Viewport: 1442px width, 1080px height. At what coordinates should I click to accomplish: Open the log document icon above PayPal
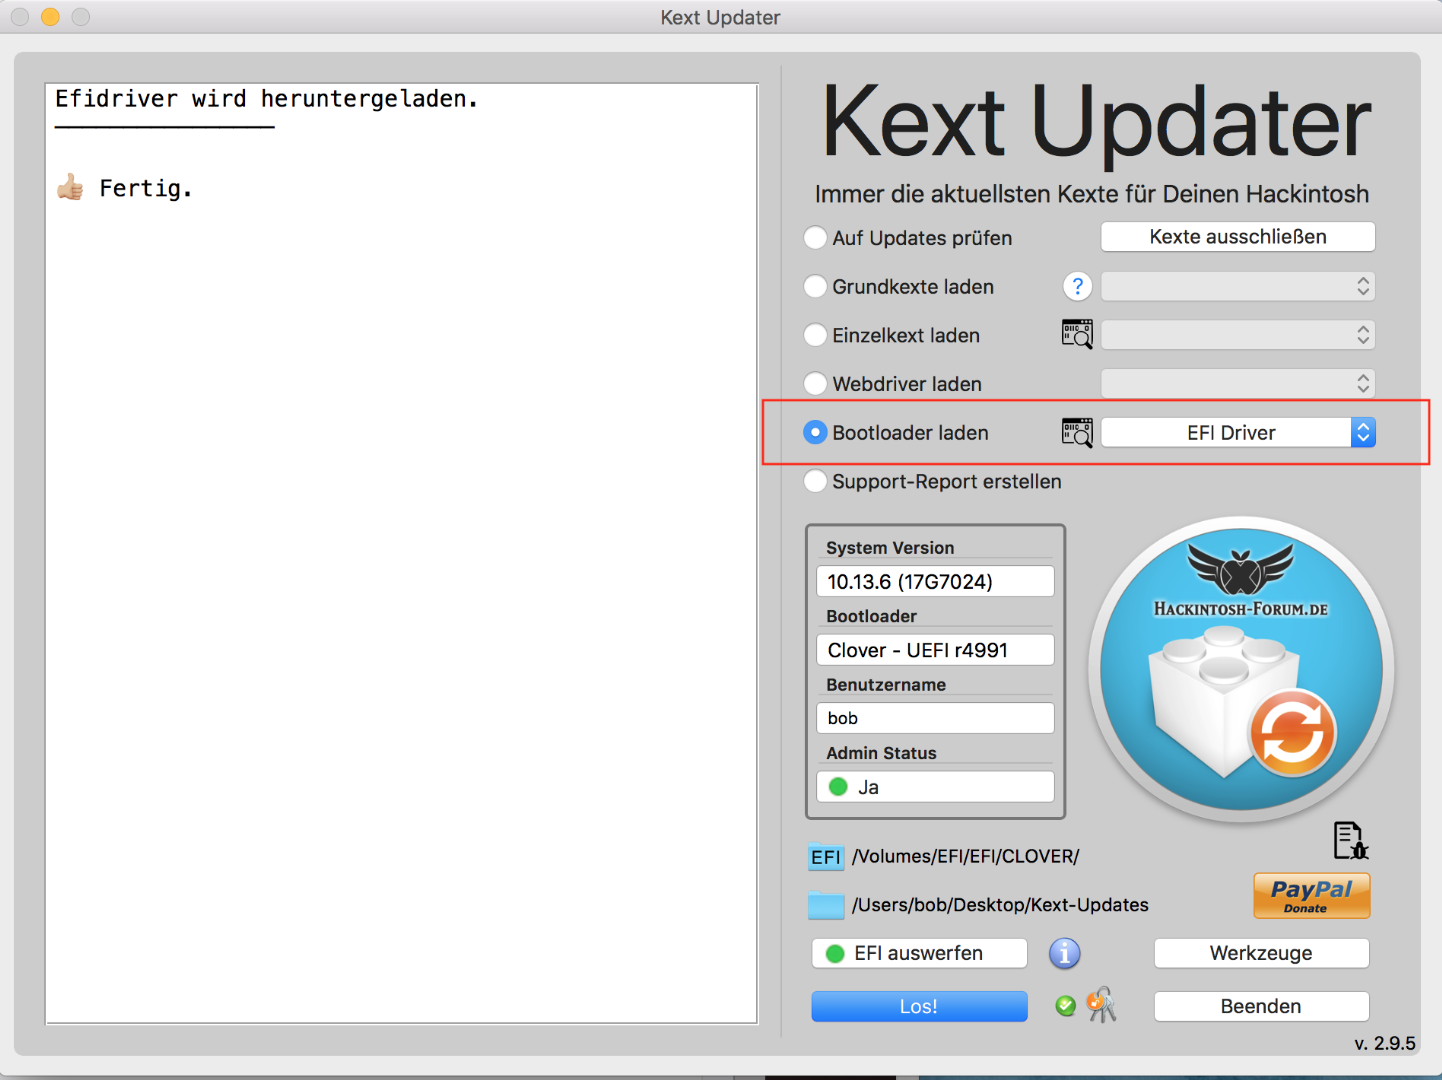[x=1350, y=840]
